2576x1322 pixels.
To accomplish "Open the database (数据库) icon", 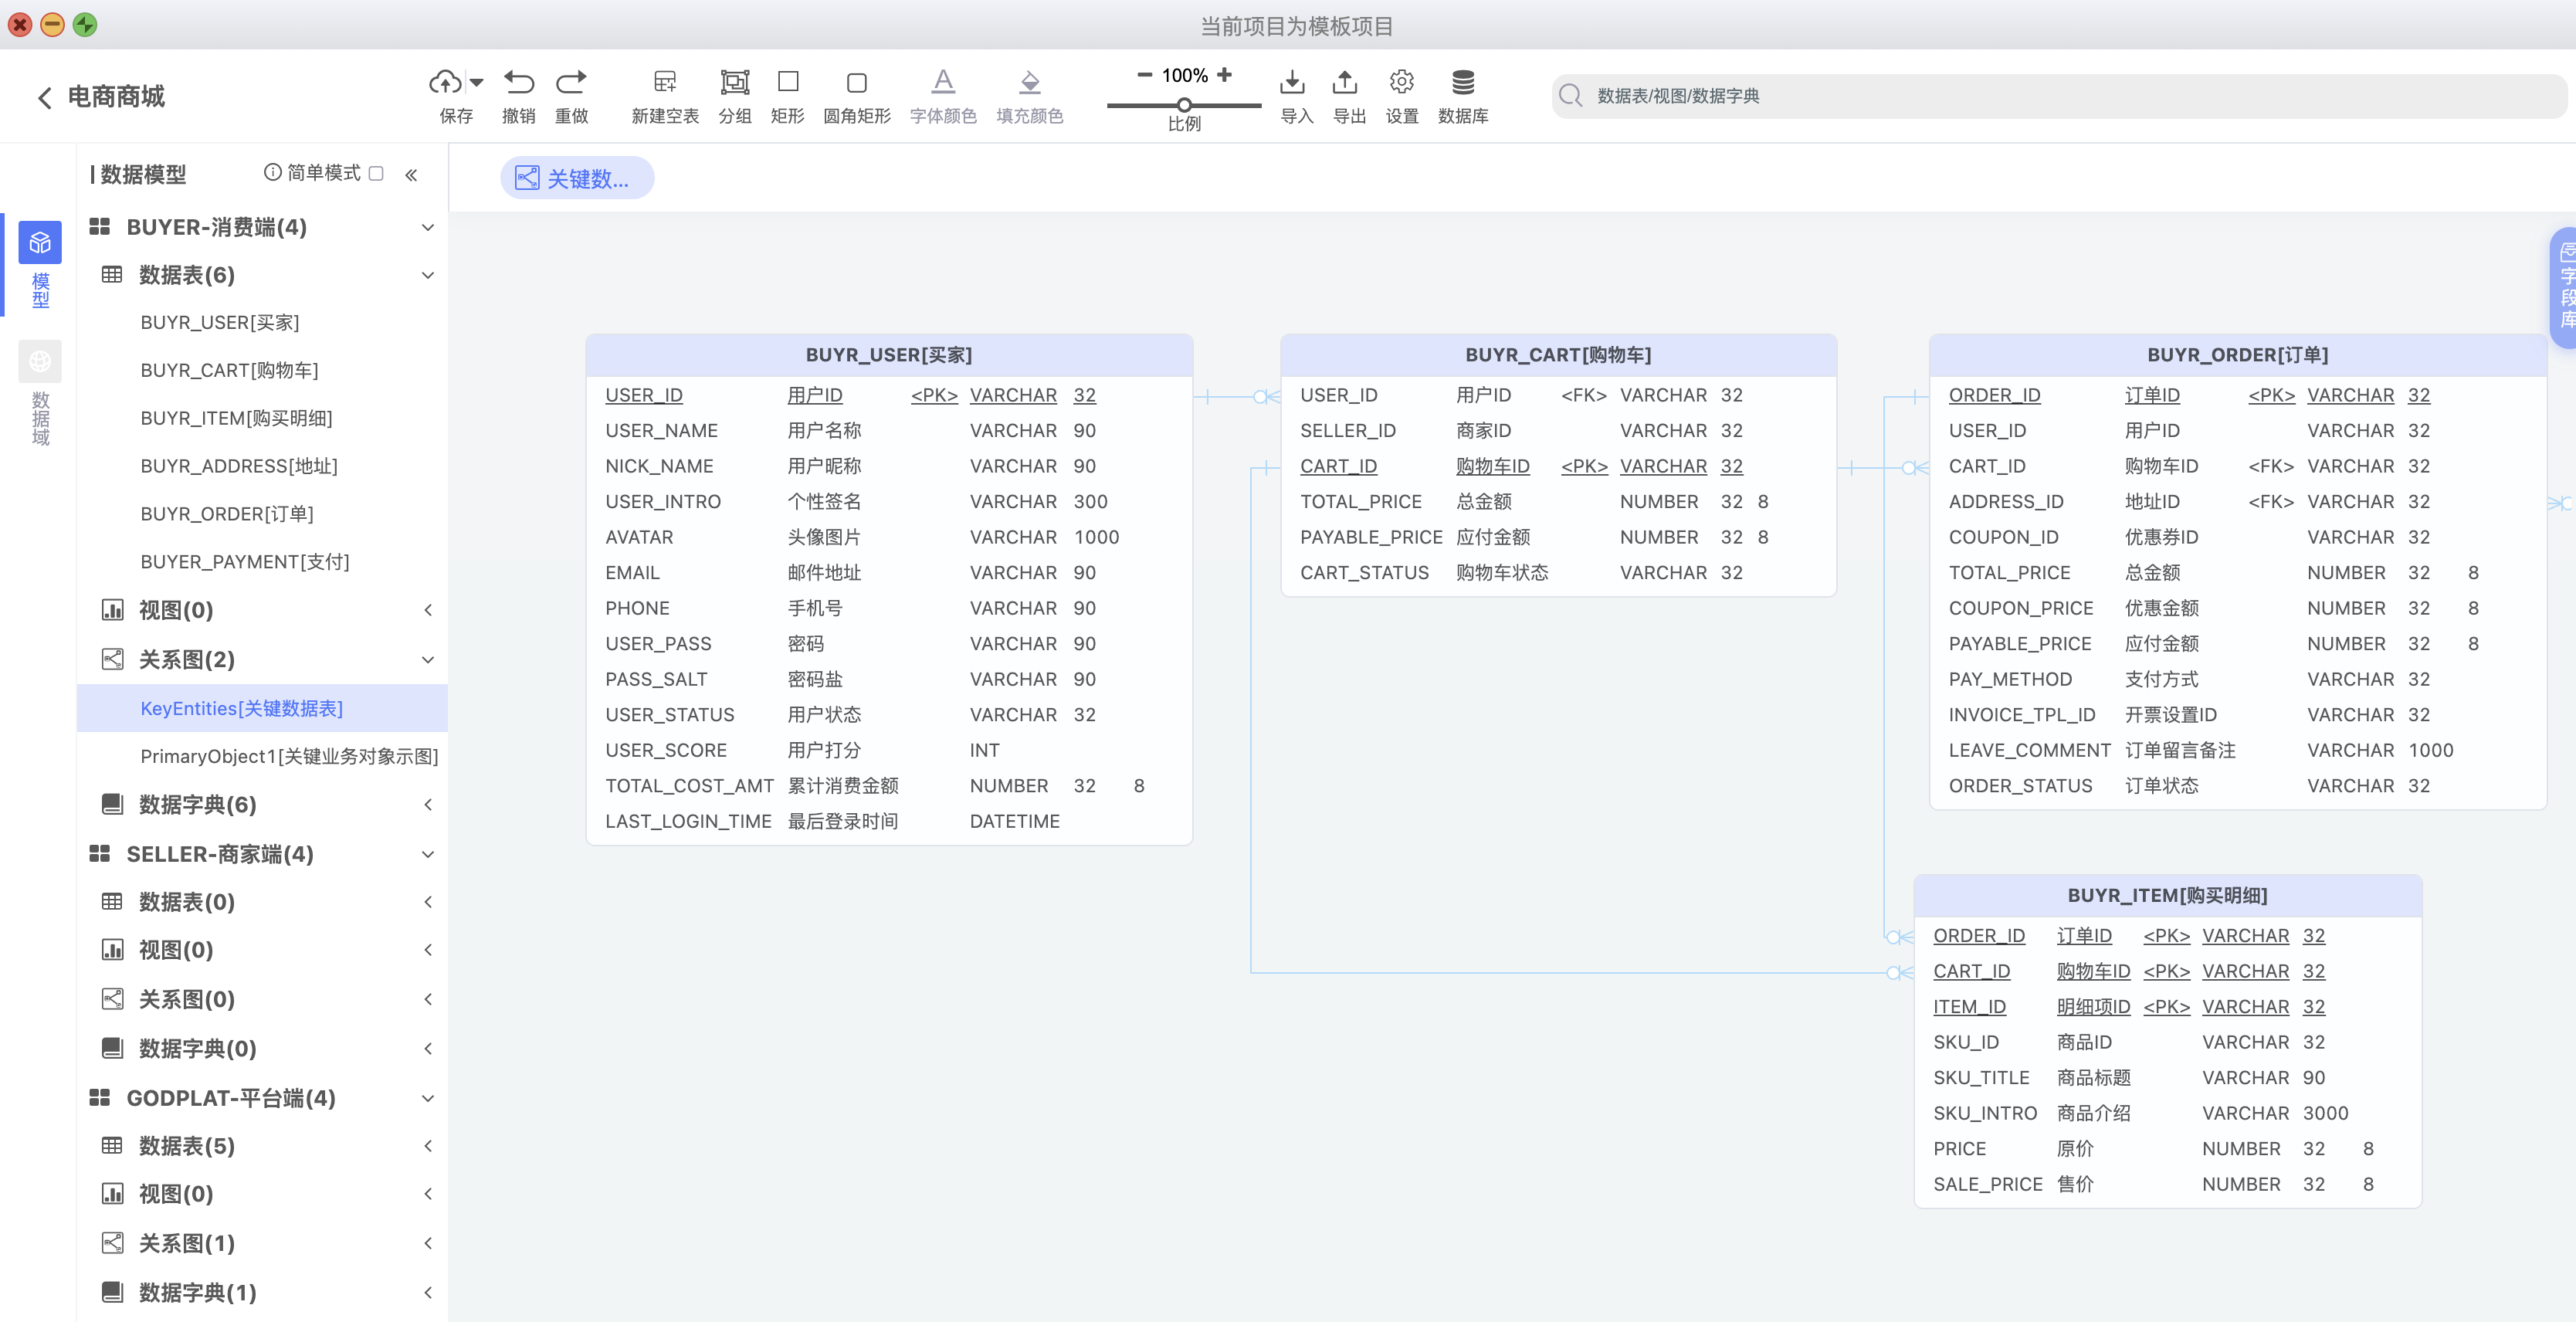I will coord(1462,81).
